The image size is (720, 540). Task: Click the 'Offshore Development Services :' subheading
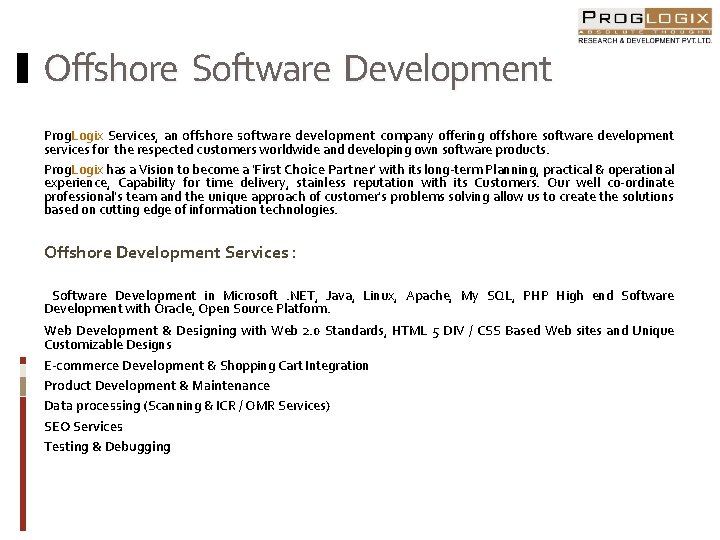click(170, 253)
